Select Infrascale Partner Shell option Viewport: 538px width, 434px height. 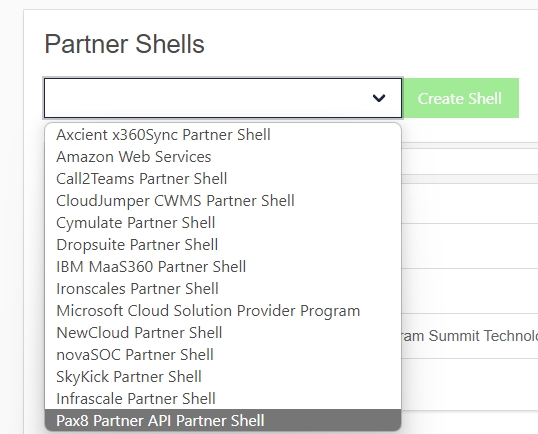tap(223, 398)
